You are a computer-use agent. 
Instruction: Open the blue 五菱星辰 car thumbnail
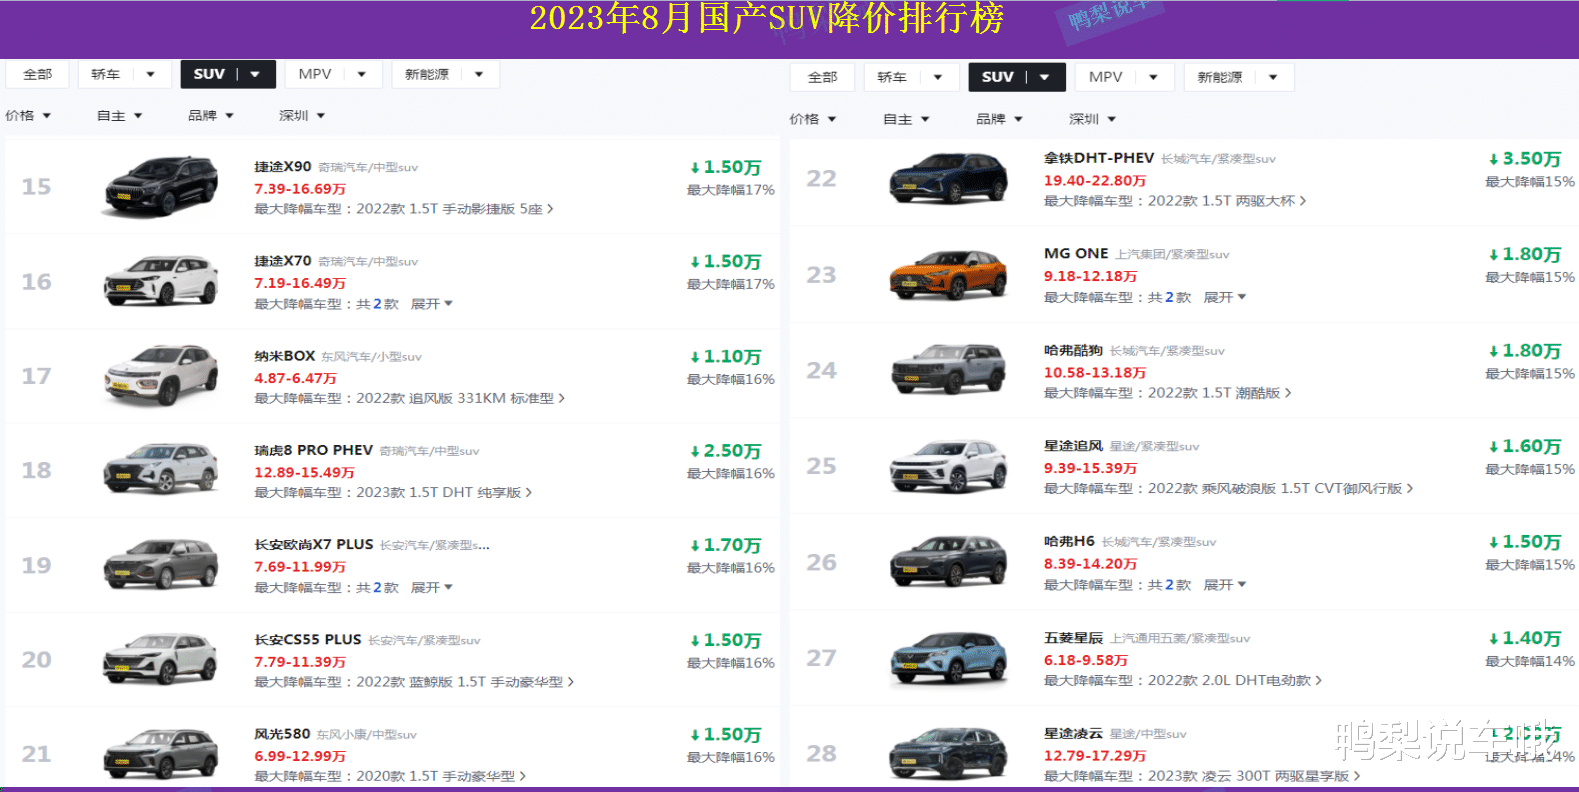tap(948, 659)
